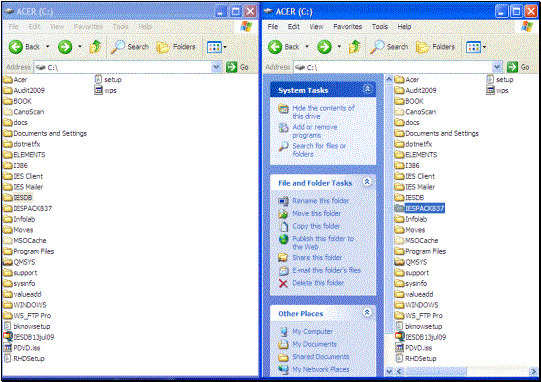
Task: Open Back history dropdown in right window
Action: pyautogui.click(x=307, y=47)
